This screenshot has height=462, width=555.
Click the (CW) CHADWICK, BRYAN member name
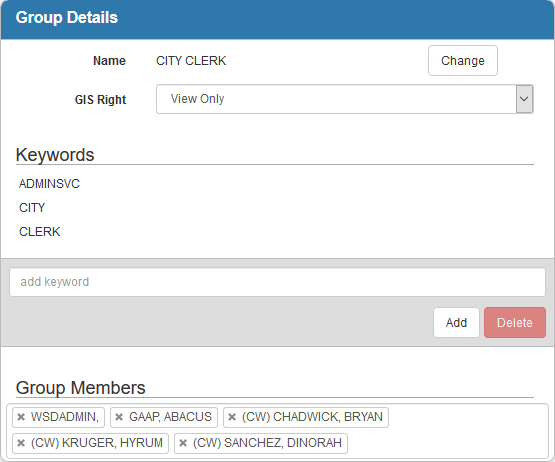(x=312, y=417)
